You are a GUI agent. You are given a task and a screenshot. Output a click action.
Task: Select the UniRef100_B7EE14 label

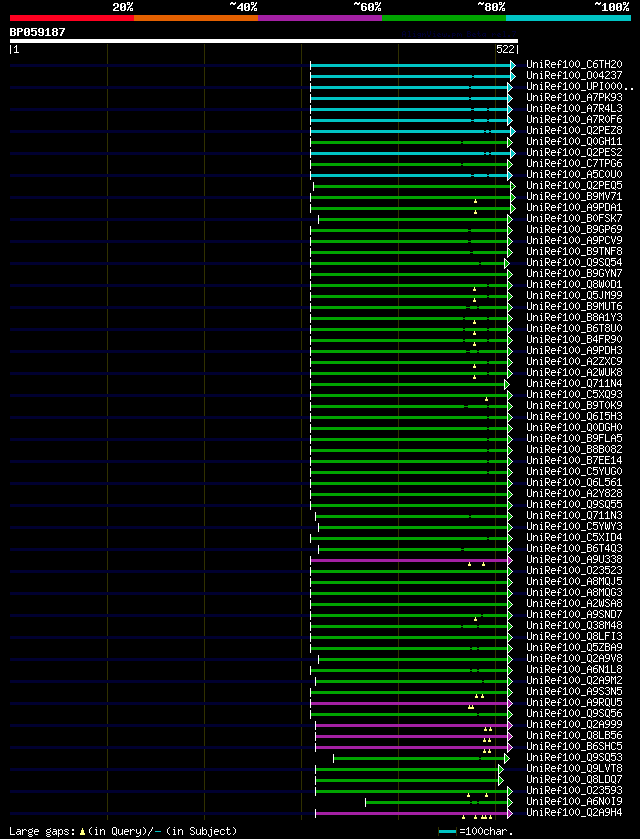(574, 460)
